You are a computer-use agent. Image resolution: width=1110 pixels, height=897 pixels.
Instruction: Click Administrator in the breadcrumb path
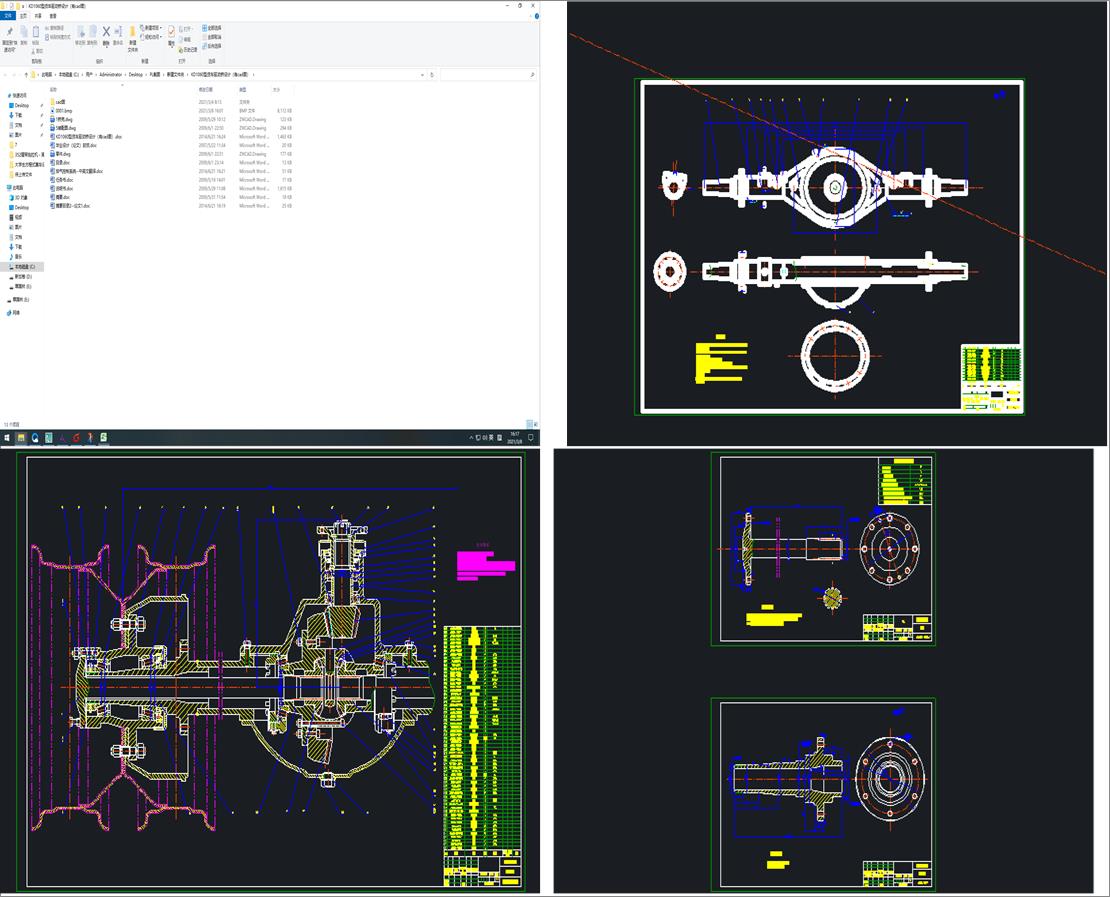pos(110,74)
